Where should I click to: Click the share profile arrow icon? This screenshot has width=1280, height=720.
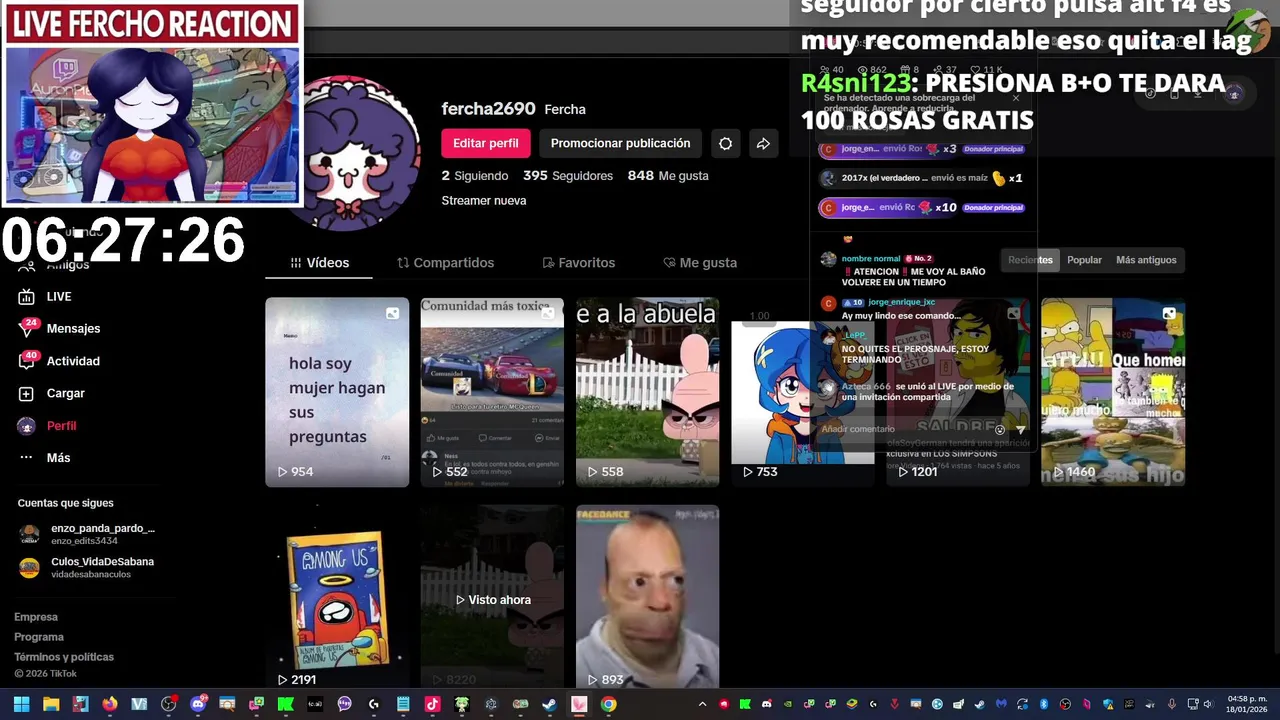tap(763, 143)
